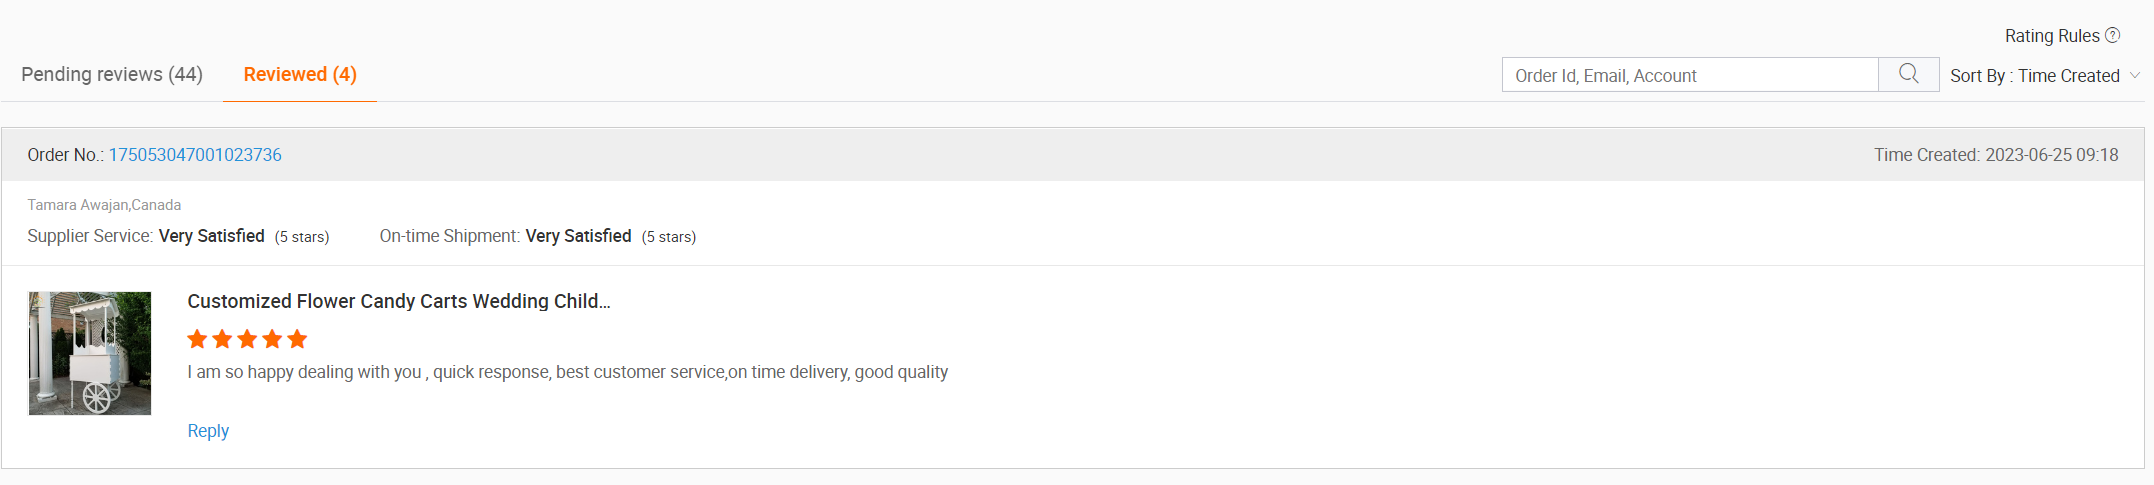Click the second orange rating star

(222, 339)
